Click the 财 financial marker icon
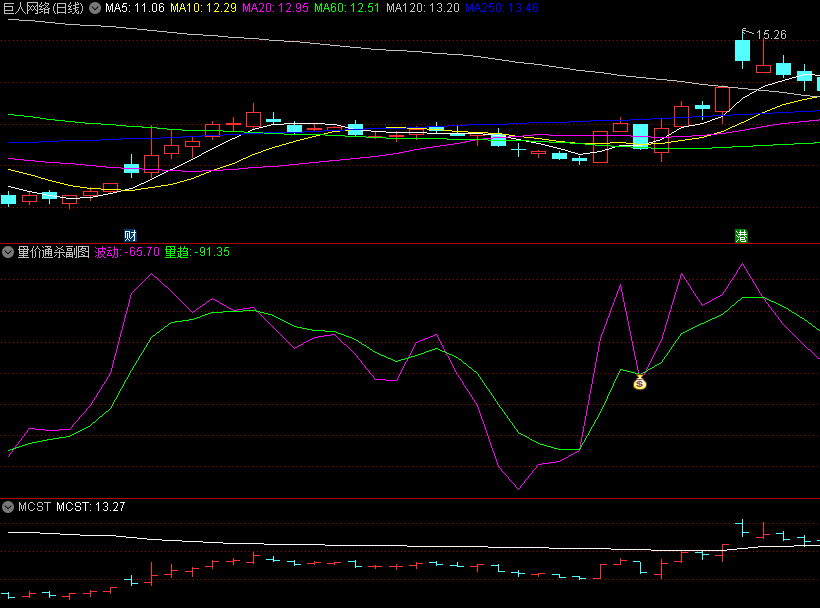 click(x=130, y=236)
